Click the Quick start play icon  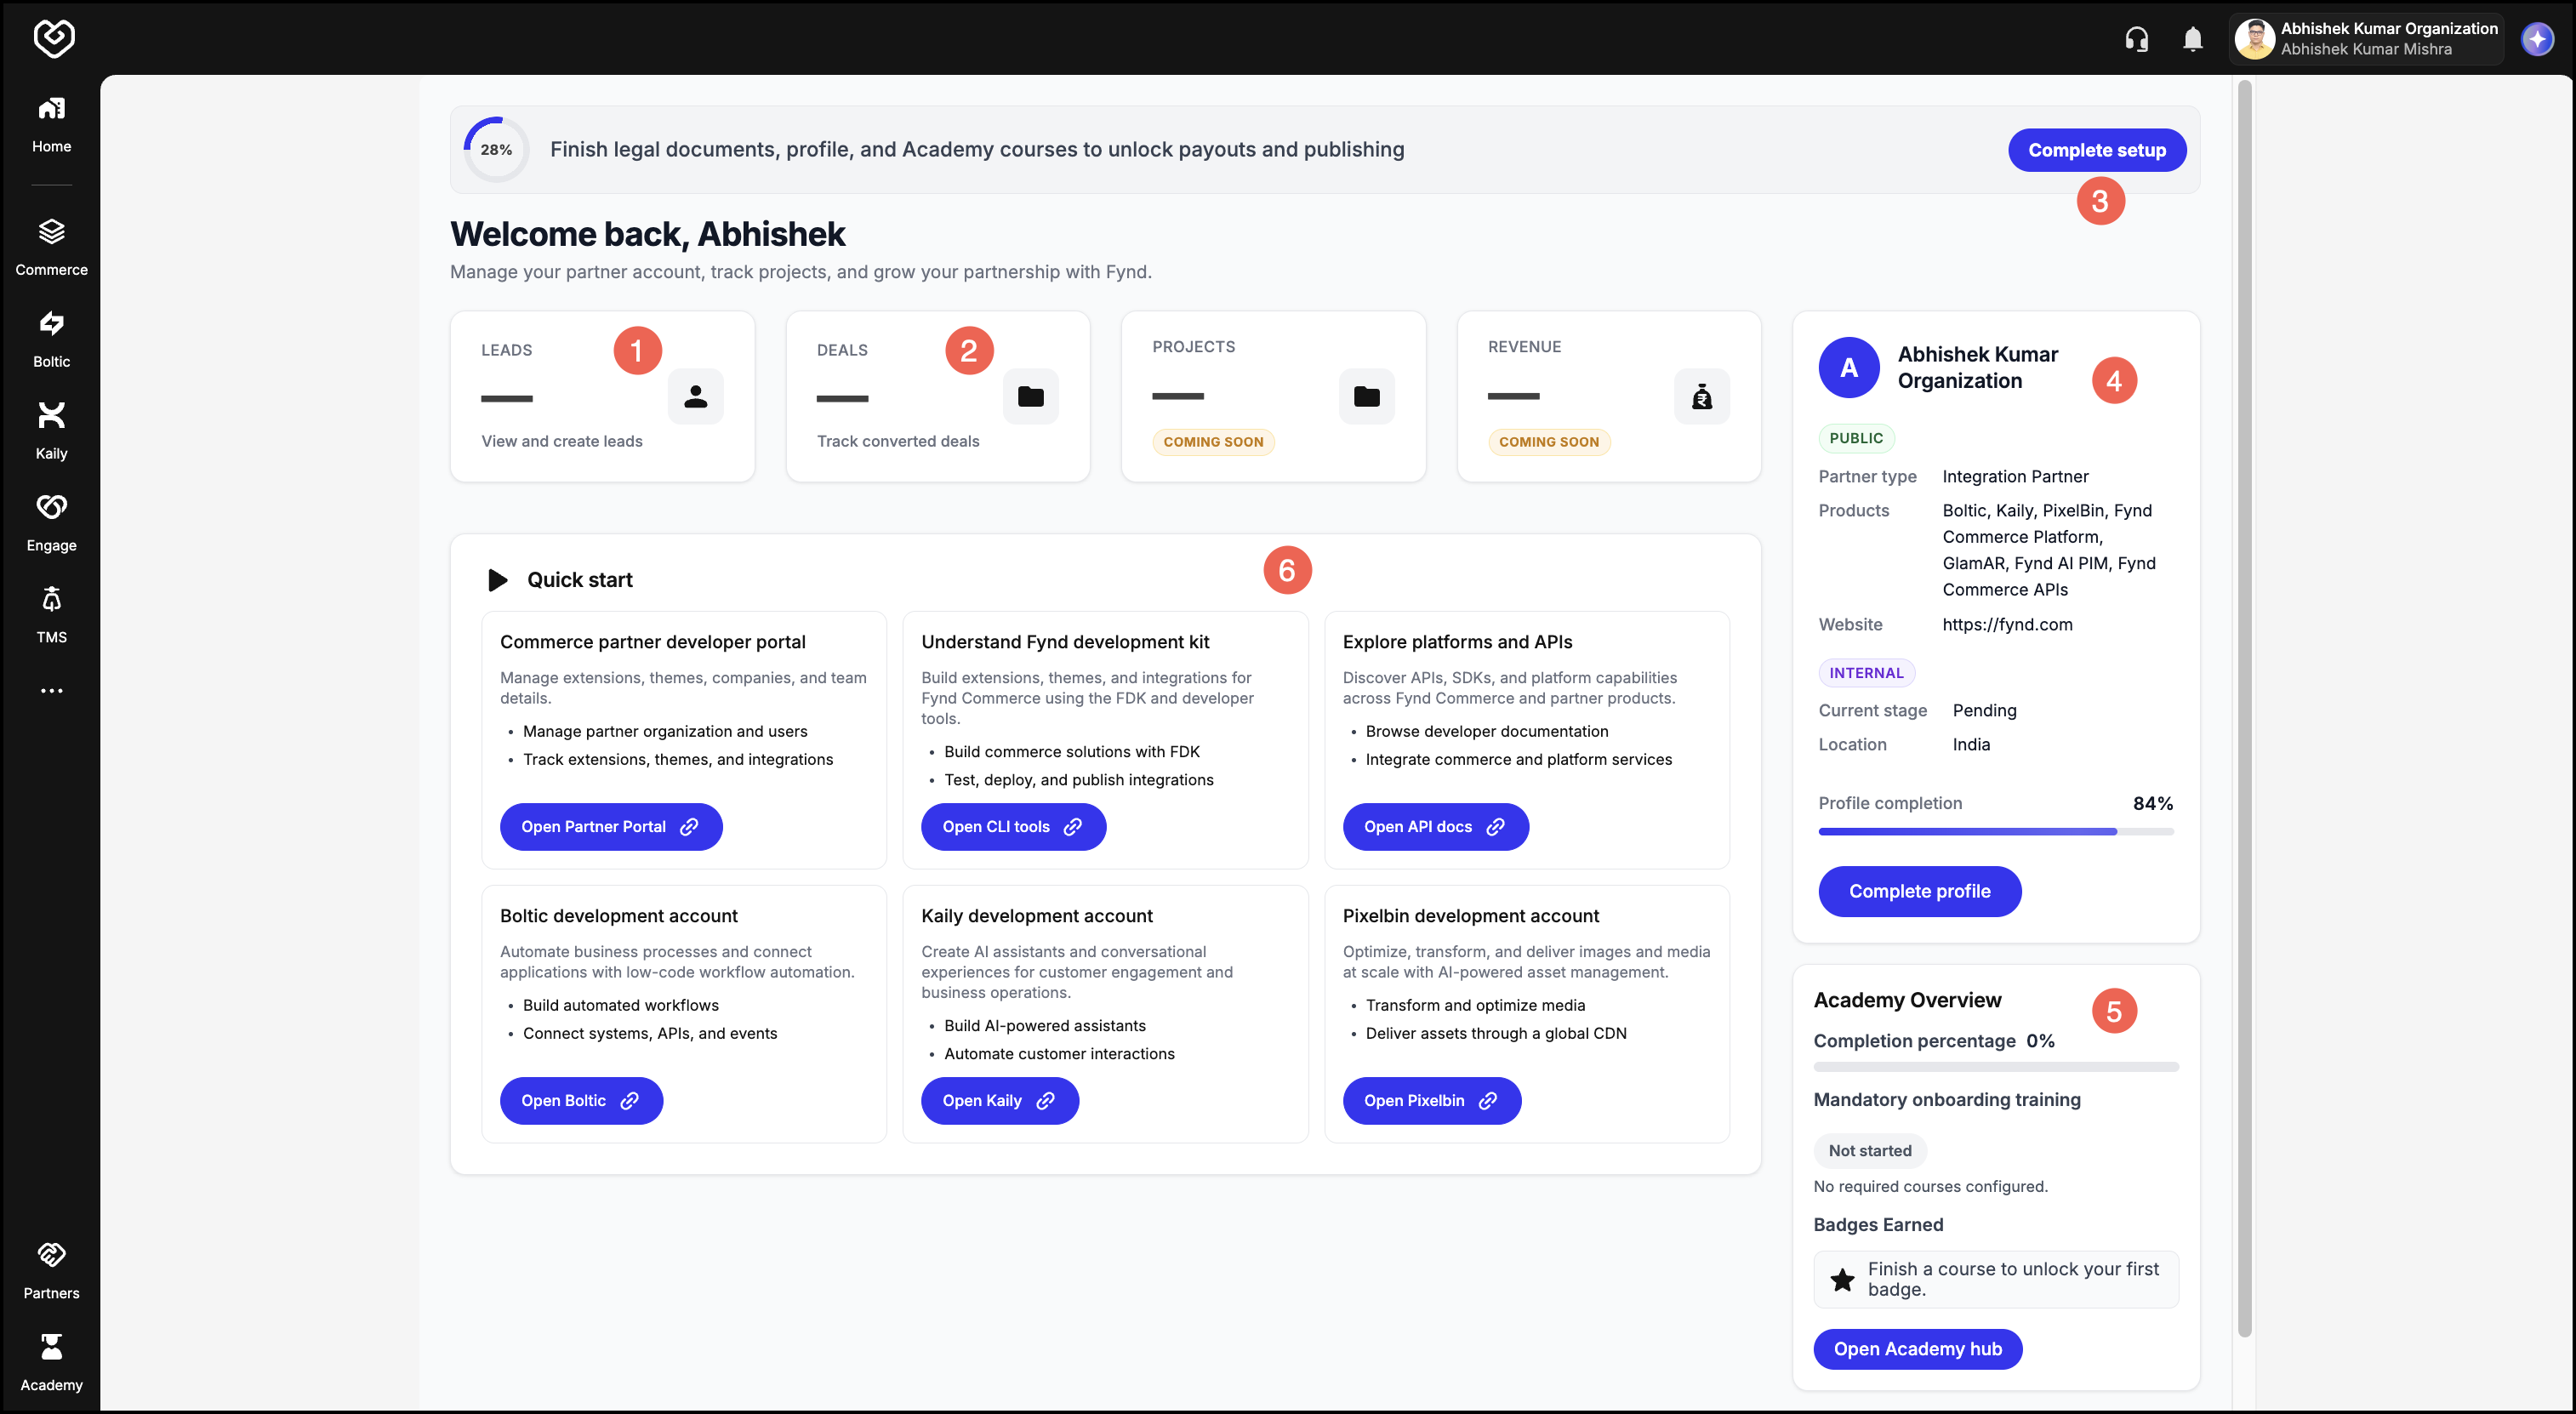pyautogui.click(x=497, y=580)
